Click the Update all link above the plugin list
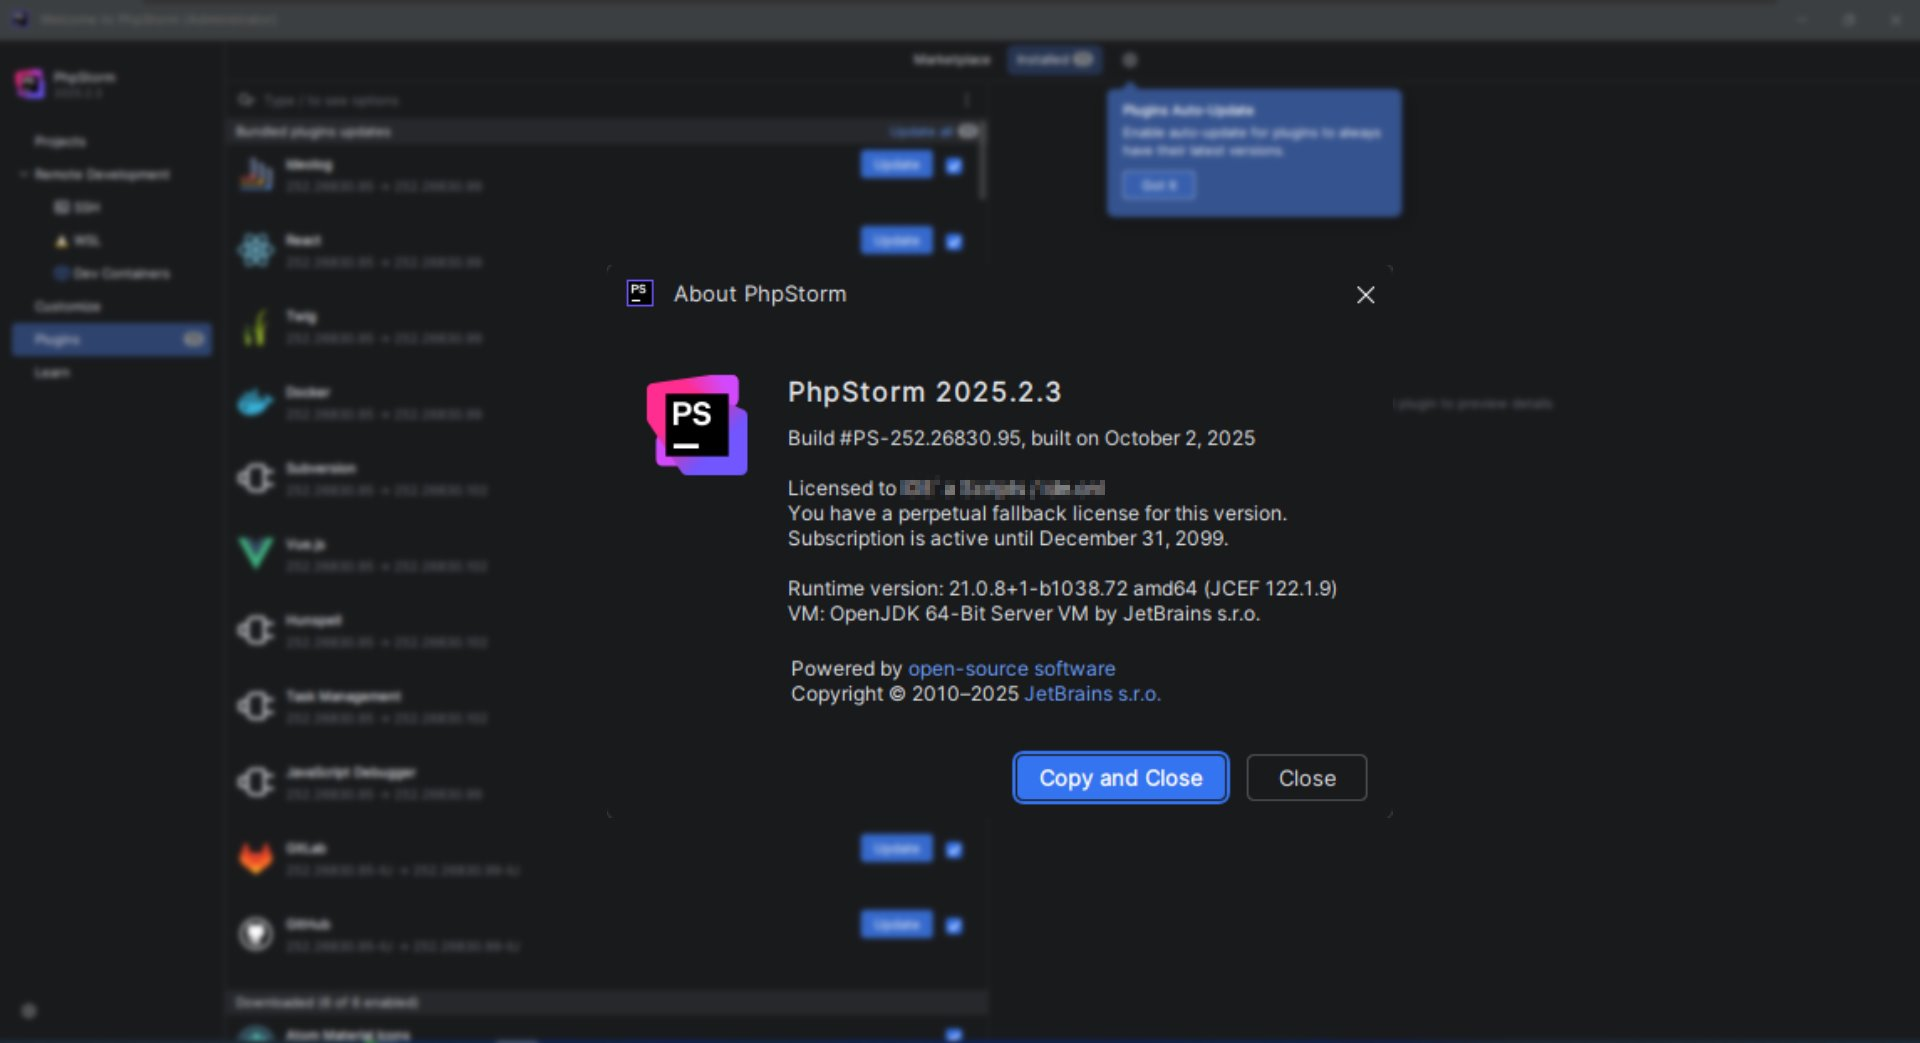This screenshot has width=1920, height=1043. point(921,131)
